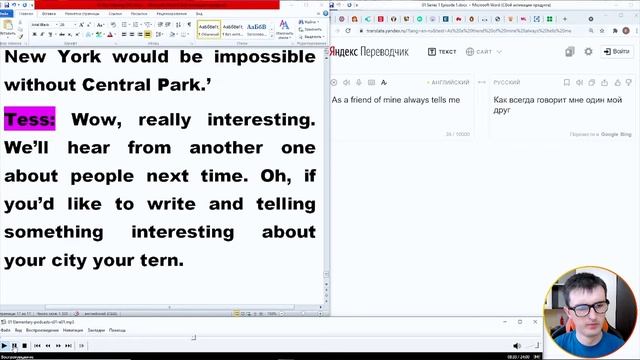Increase paragraph indent in Word

[168, 25]
